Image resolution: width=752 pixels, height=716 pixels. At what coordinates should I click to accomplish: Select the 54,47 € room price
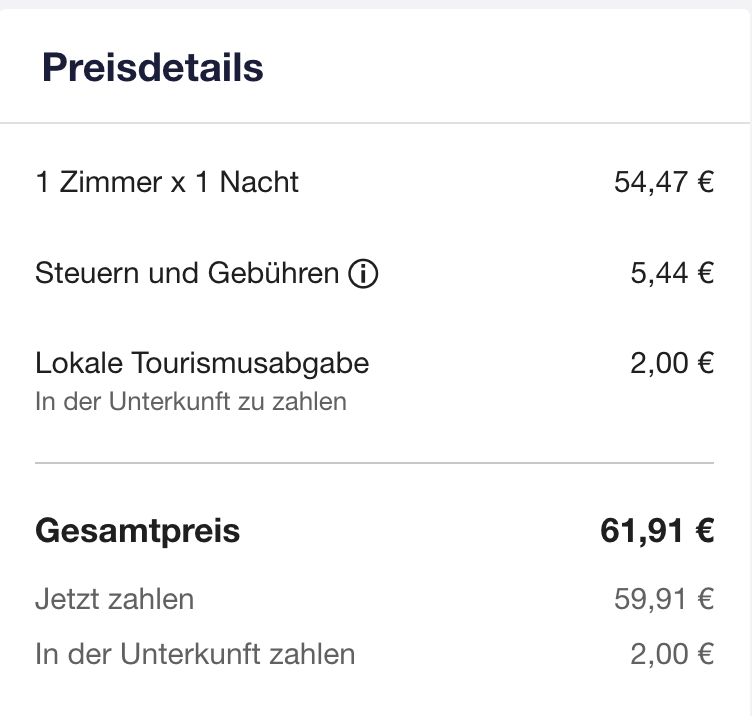[x=664, y=182]
